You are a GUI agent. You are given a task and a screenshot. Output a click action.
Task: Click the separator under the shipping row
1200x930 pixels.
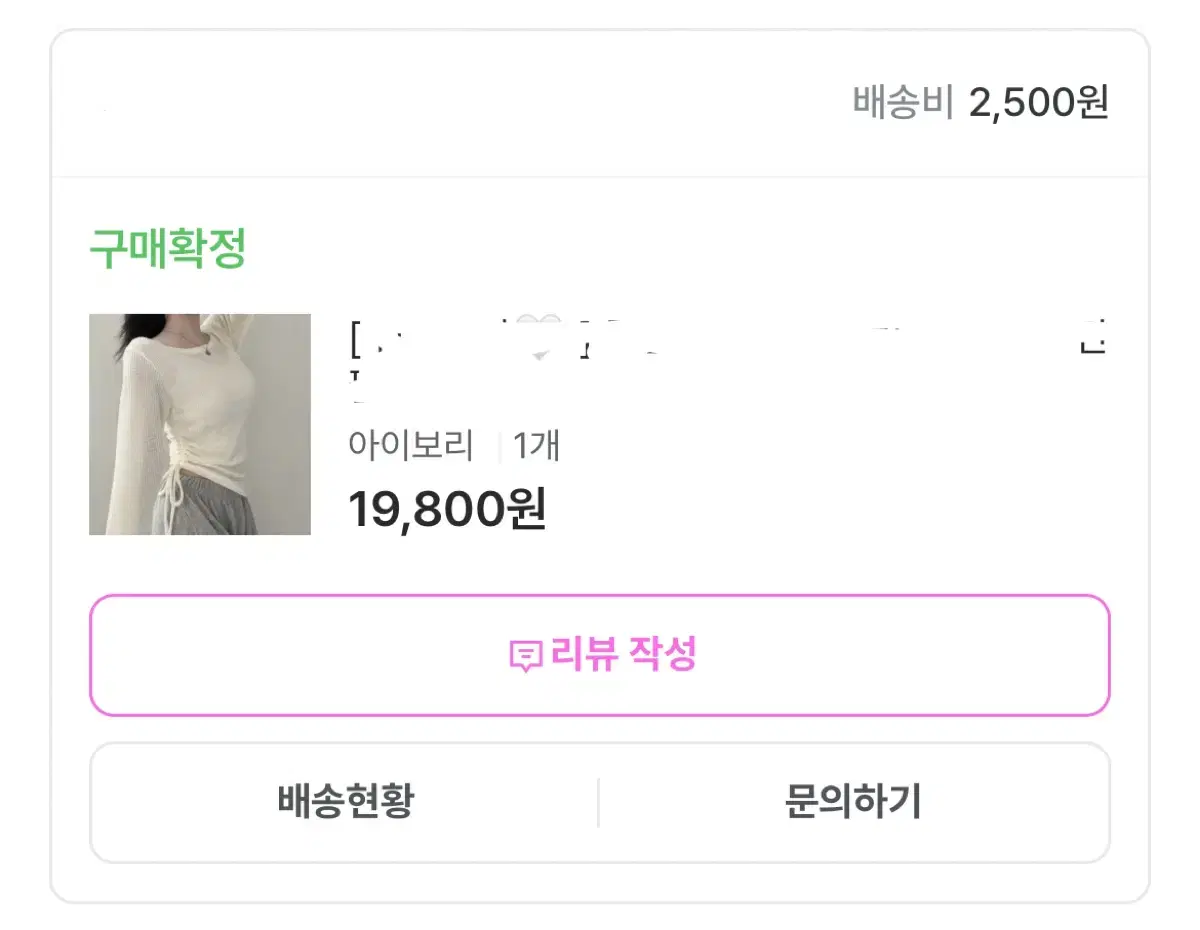click(x=600, y=177)
